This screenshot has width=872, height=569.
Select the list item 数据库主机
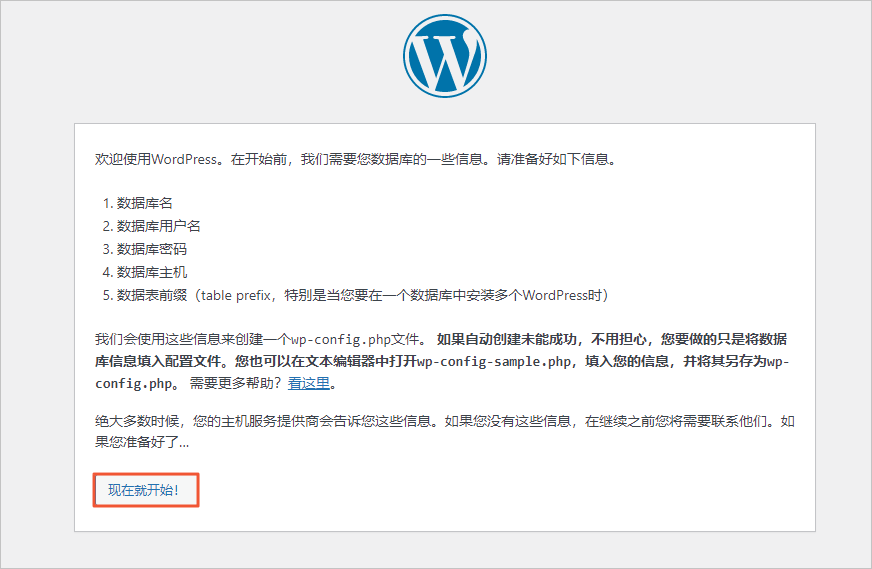(151, 272)
